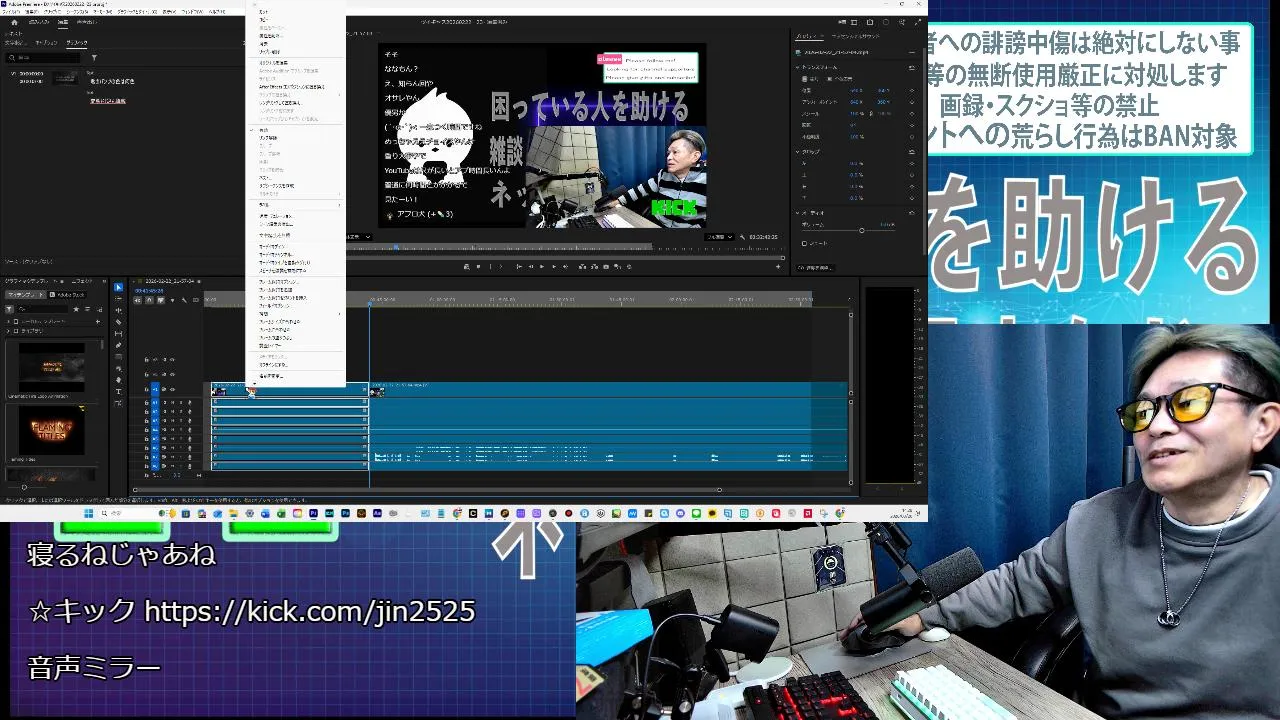Open the Workspaces menu icon
The height and width of the screenshot is (720, 1280).
tap(854, 22)
